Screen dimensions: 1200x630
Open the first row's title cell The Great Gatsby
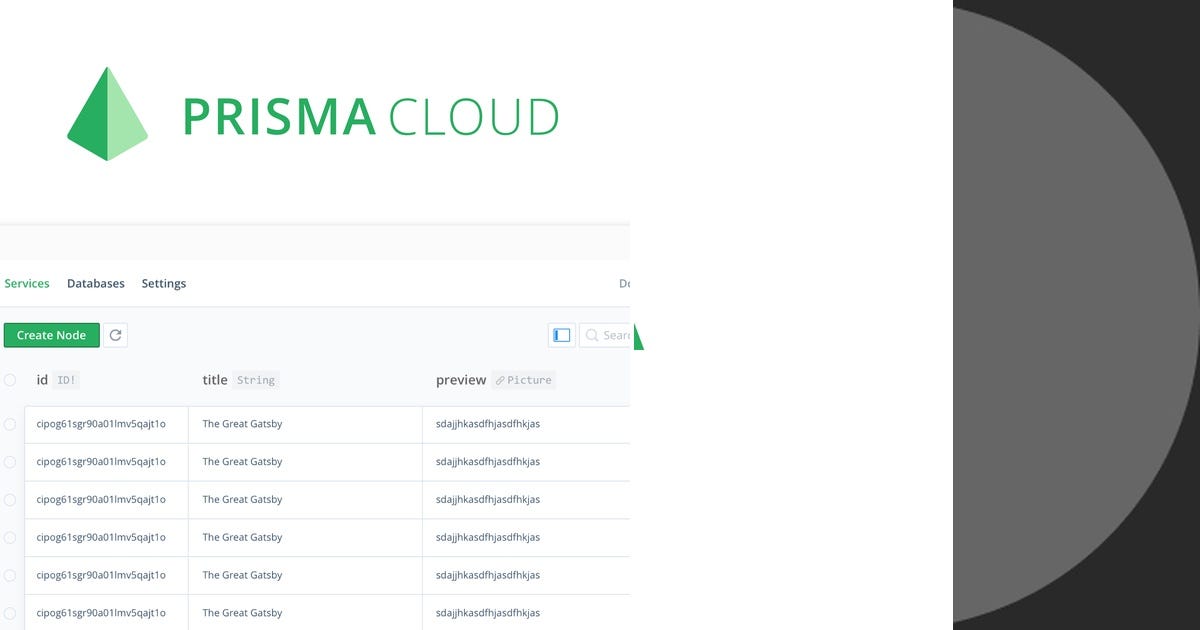point(240,423)
